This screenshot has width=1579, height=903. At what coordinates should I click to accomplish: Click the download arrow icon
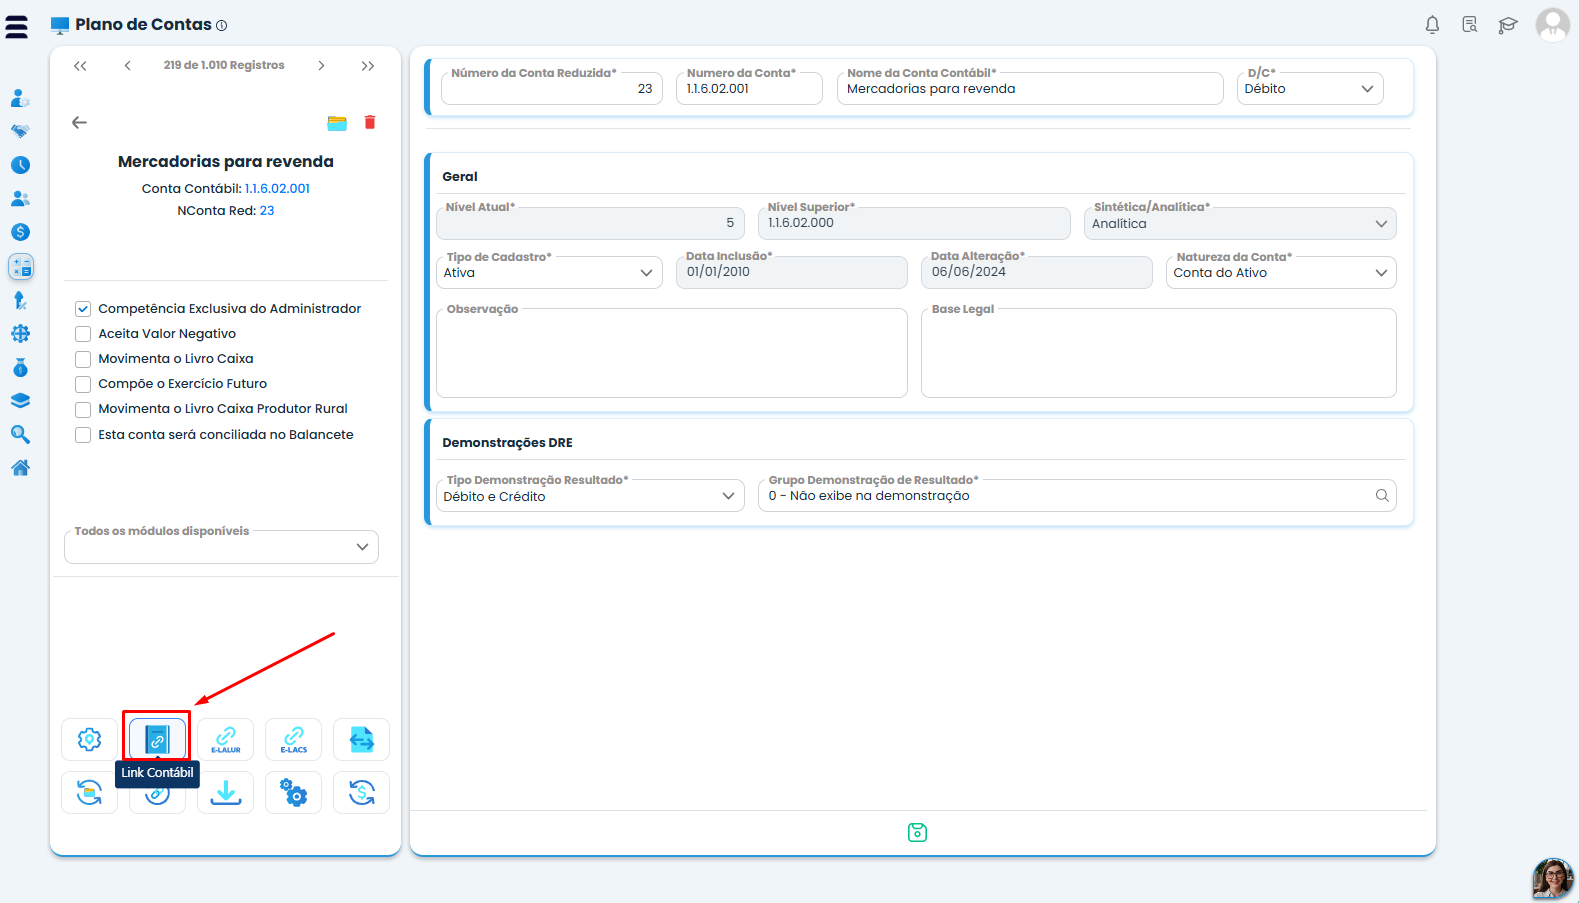click(225, 792)
